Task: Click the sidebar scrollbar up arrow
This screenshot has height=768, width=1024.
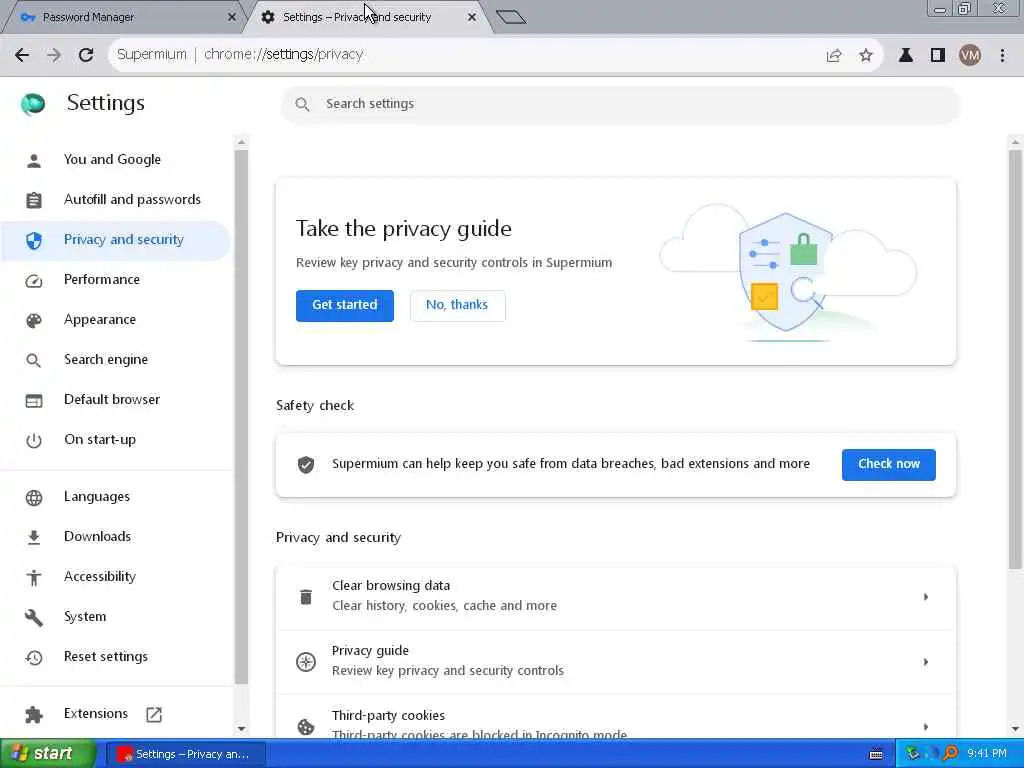Action: [x=241, y=142]
